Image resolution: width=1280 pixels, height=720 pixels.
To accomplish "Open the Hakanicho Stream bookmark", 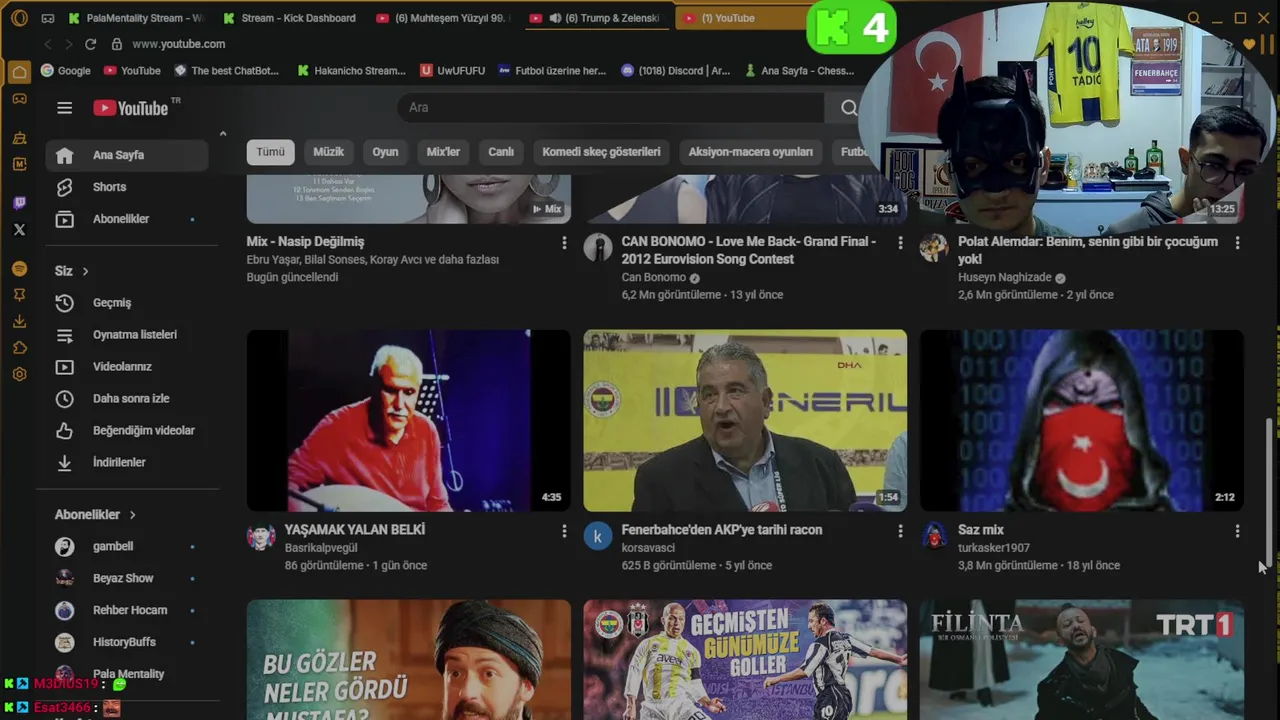I will (351, 71).
